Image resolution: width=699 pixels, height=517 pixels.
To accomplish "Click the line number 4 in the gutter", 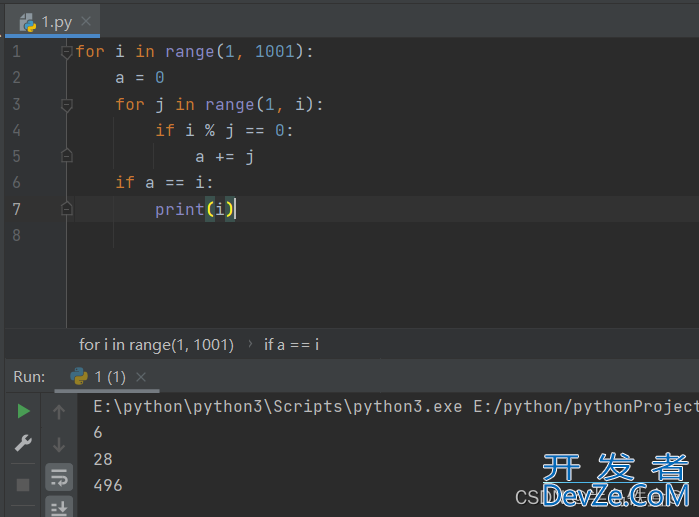I will click(x=16, y=130).
